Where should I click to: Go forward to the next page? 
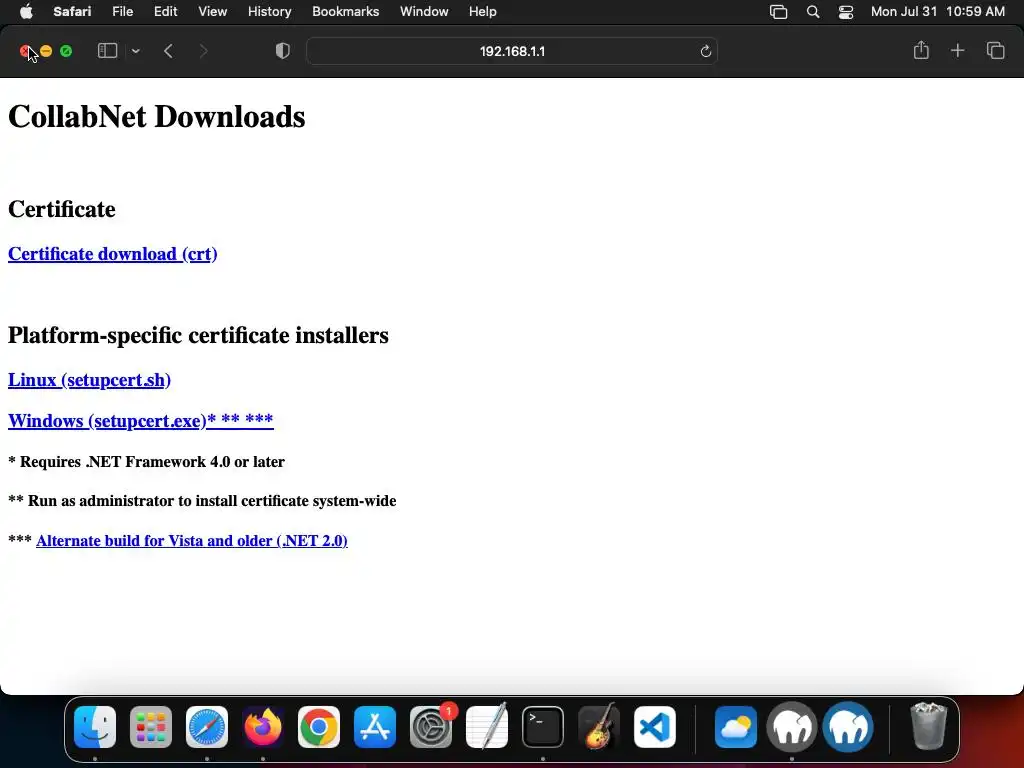(203, 51)
